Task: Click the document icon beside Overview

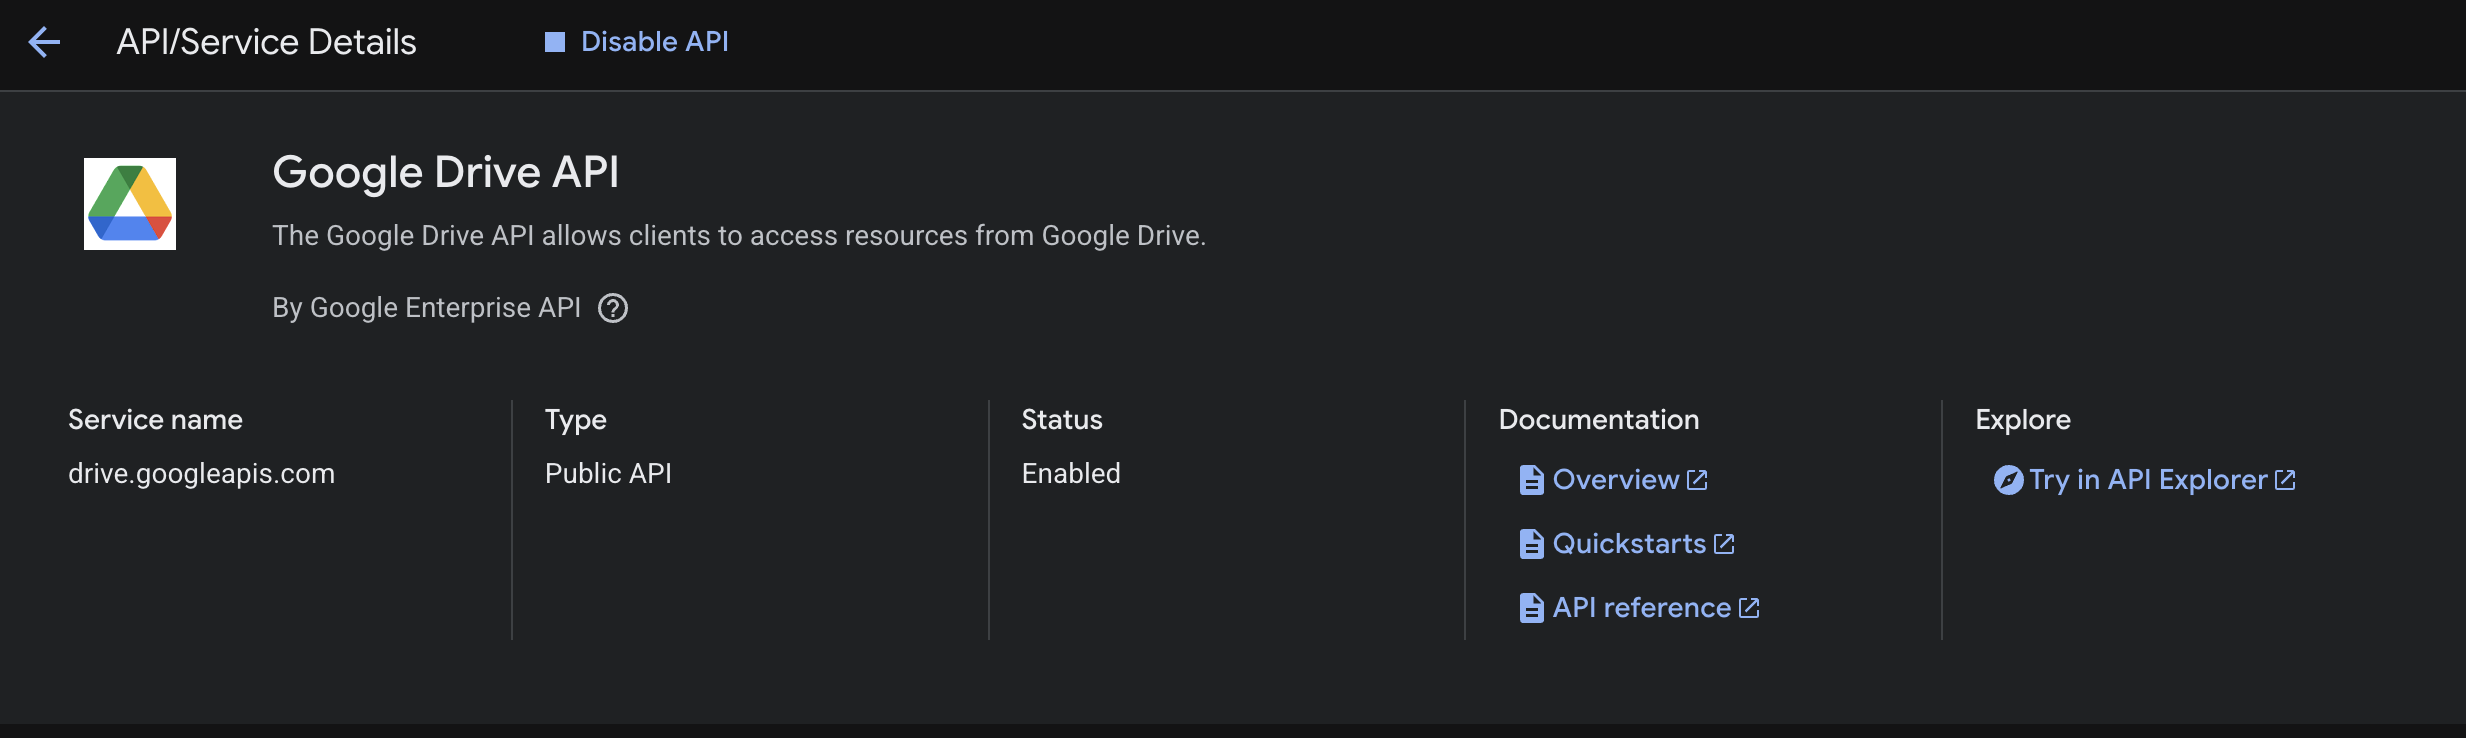Action: pos(1531,480)
